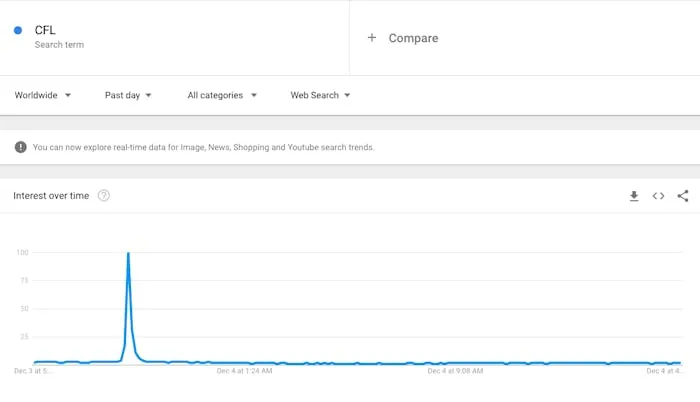Click the Dec 4 at 1:24 AM axis label
This screenshot has width=700, height=402.
(244, 371)
